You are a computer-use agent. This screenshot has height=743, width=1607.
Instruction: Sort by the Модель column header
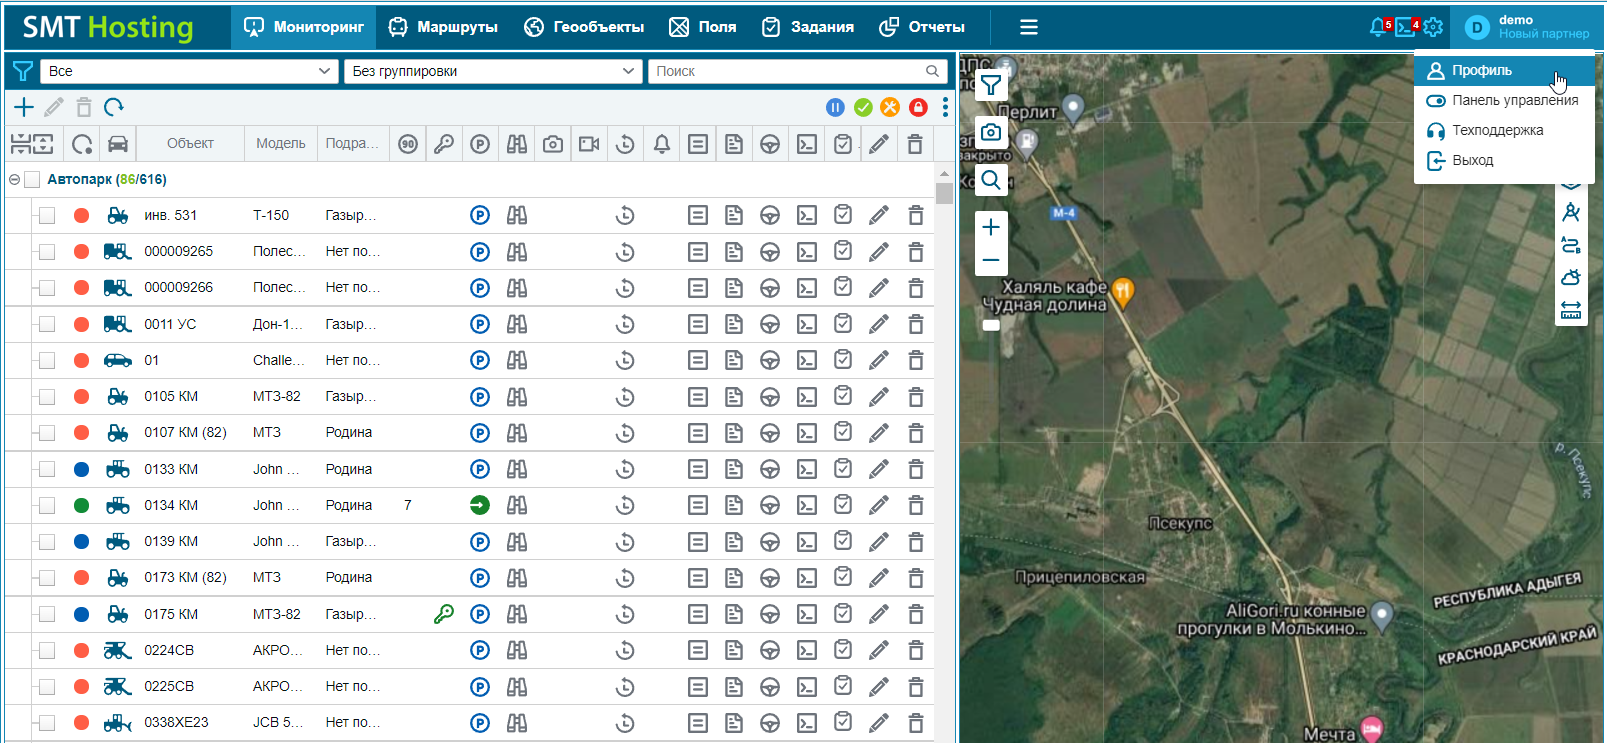281,144
